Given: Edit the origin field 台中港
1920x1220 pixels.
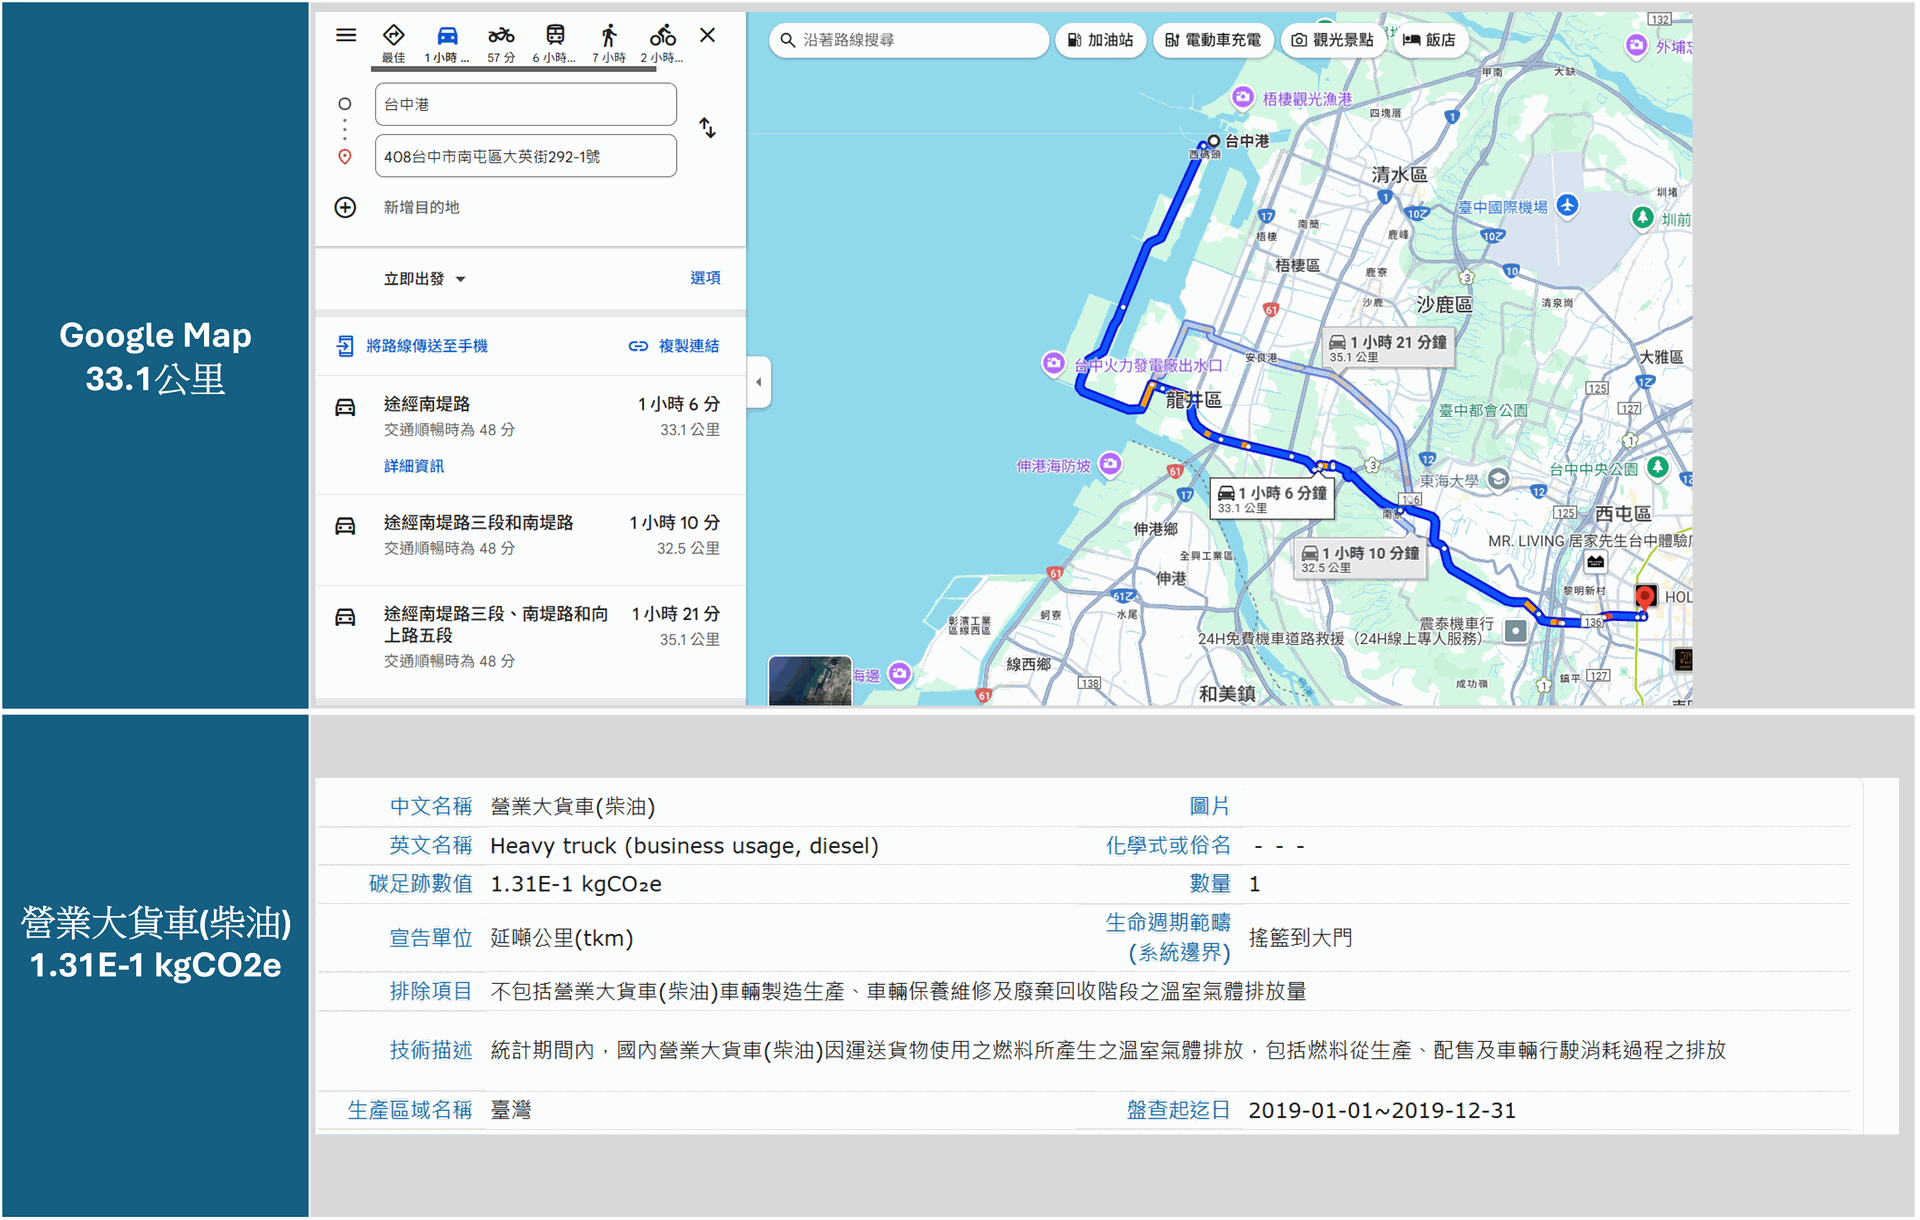Looking at the screenshot, I should (526, 104).
